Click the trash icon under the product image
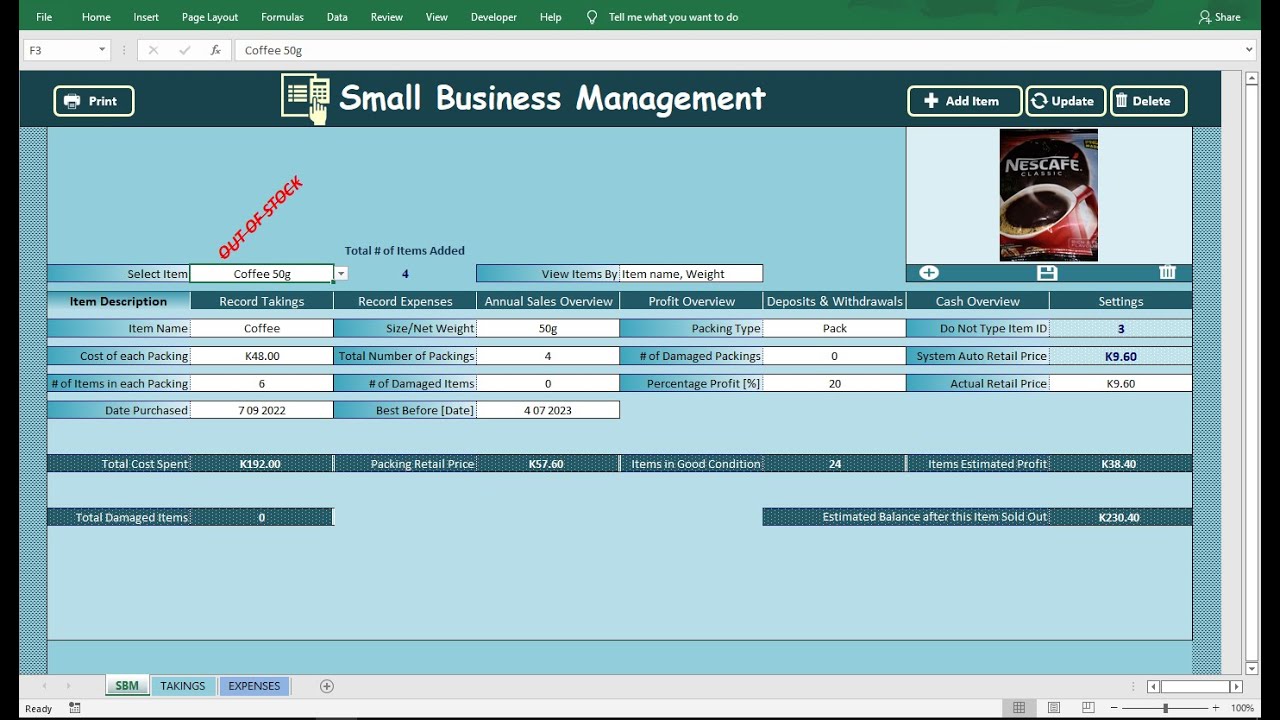This screenshot has width=1280, height=720. tap(1167, 273)
